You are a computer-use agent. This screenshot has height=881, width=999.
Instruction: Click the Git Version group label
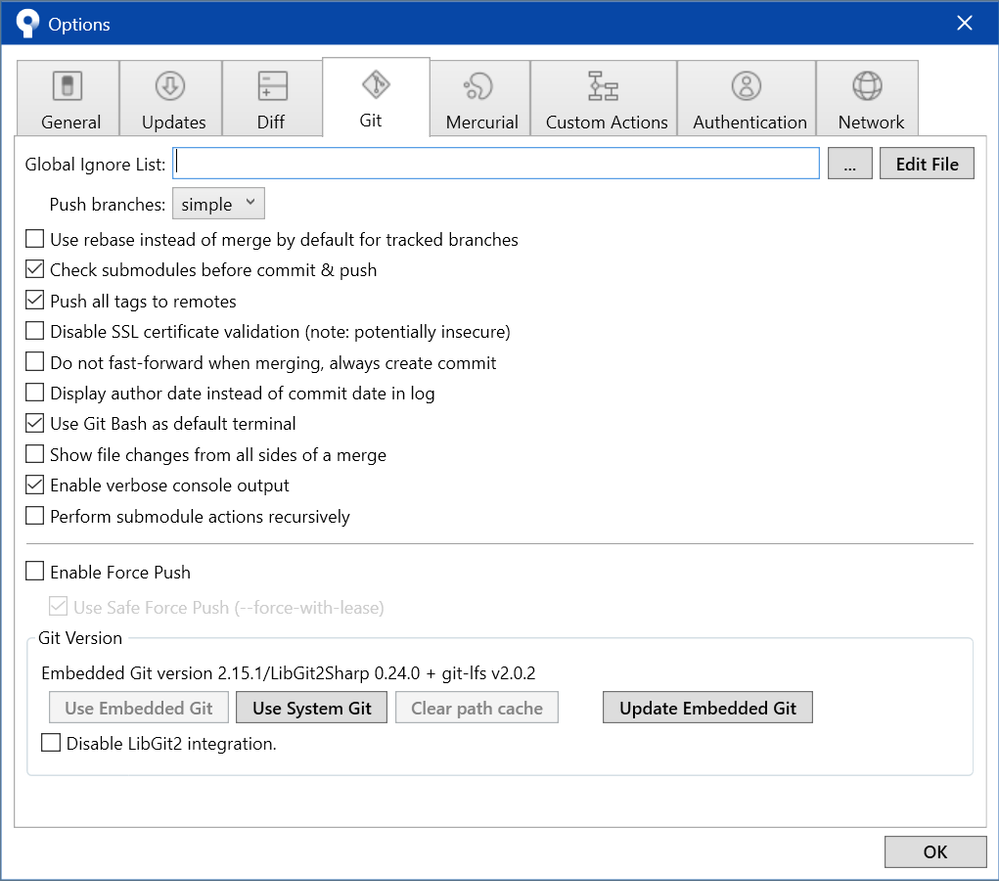(x=80, y=638)
